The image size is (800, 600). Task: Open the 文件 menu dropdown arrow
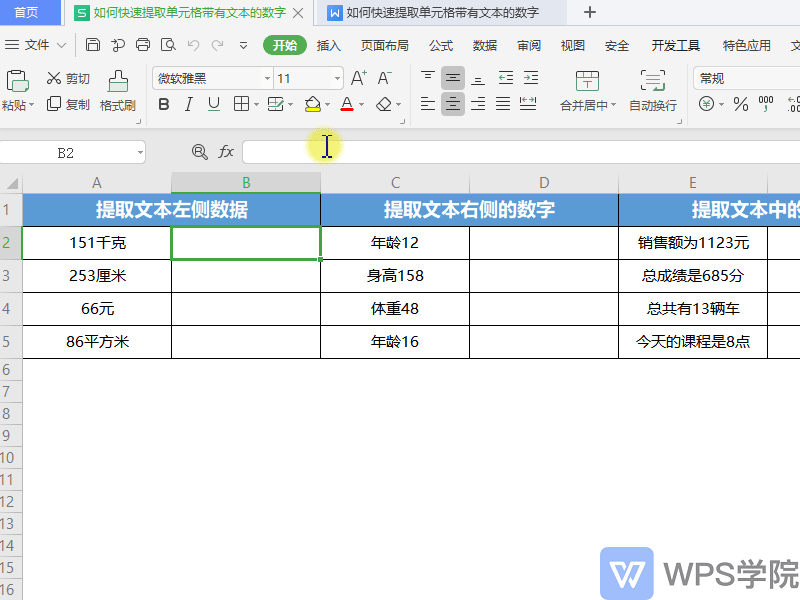pyautogui.click(x=61, y=45)
